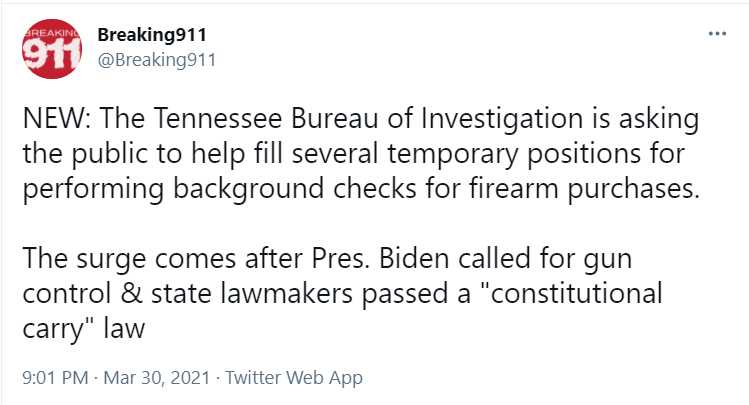Click the small BREAKING text in avatar
This screenshot has height=405, width=749.
[x=52, y=33]
